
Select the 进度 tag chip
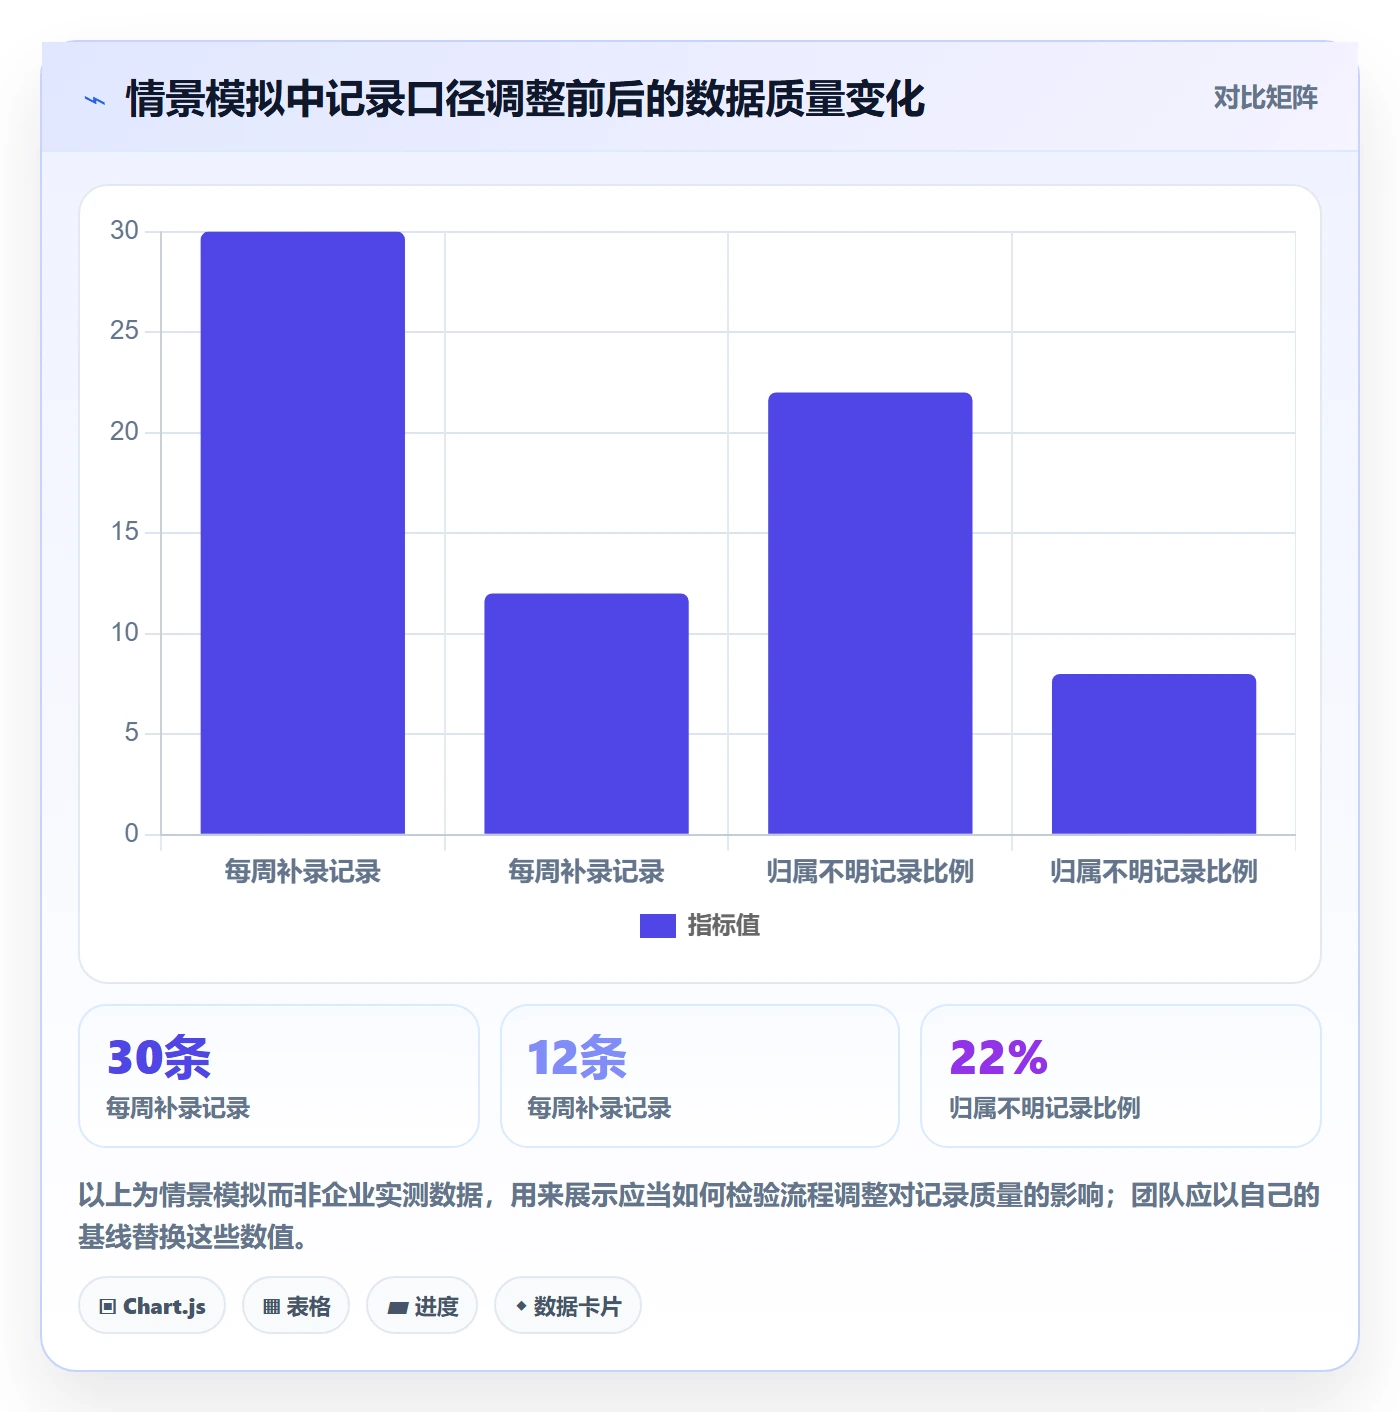422,1306
